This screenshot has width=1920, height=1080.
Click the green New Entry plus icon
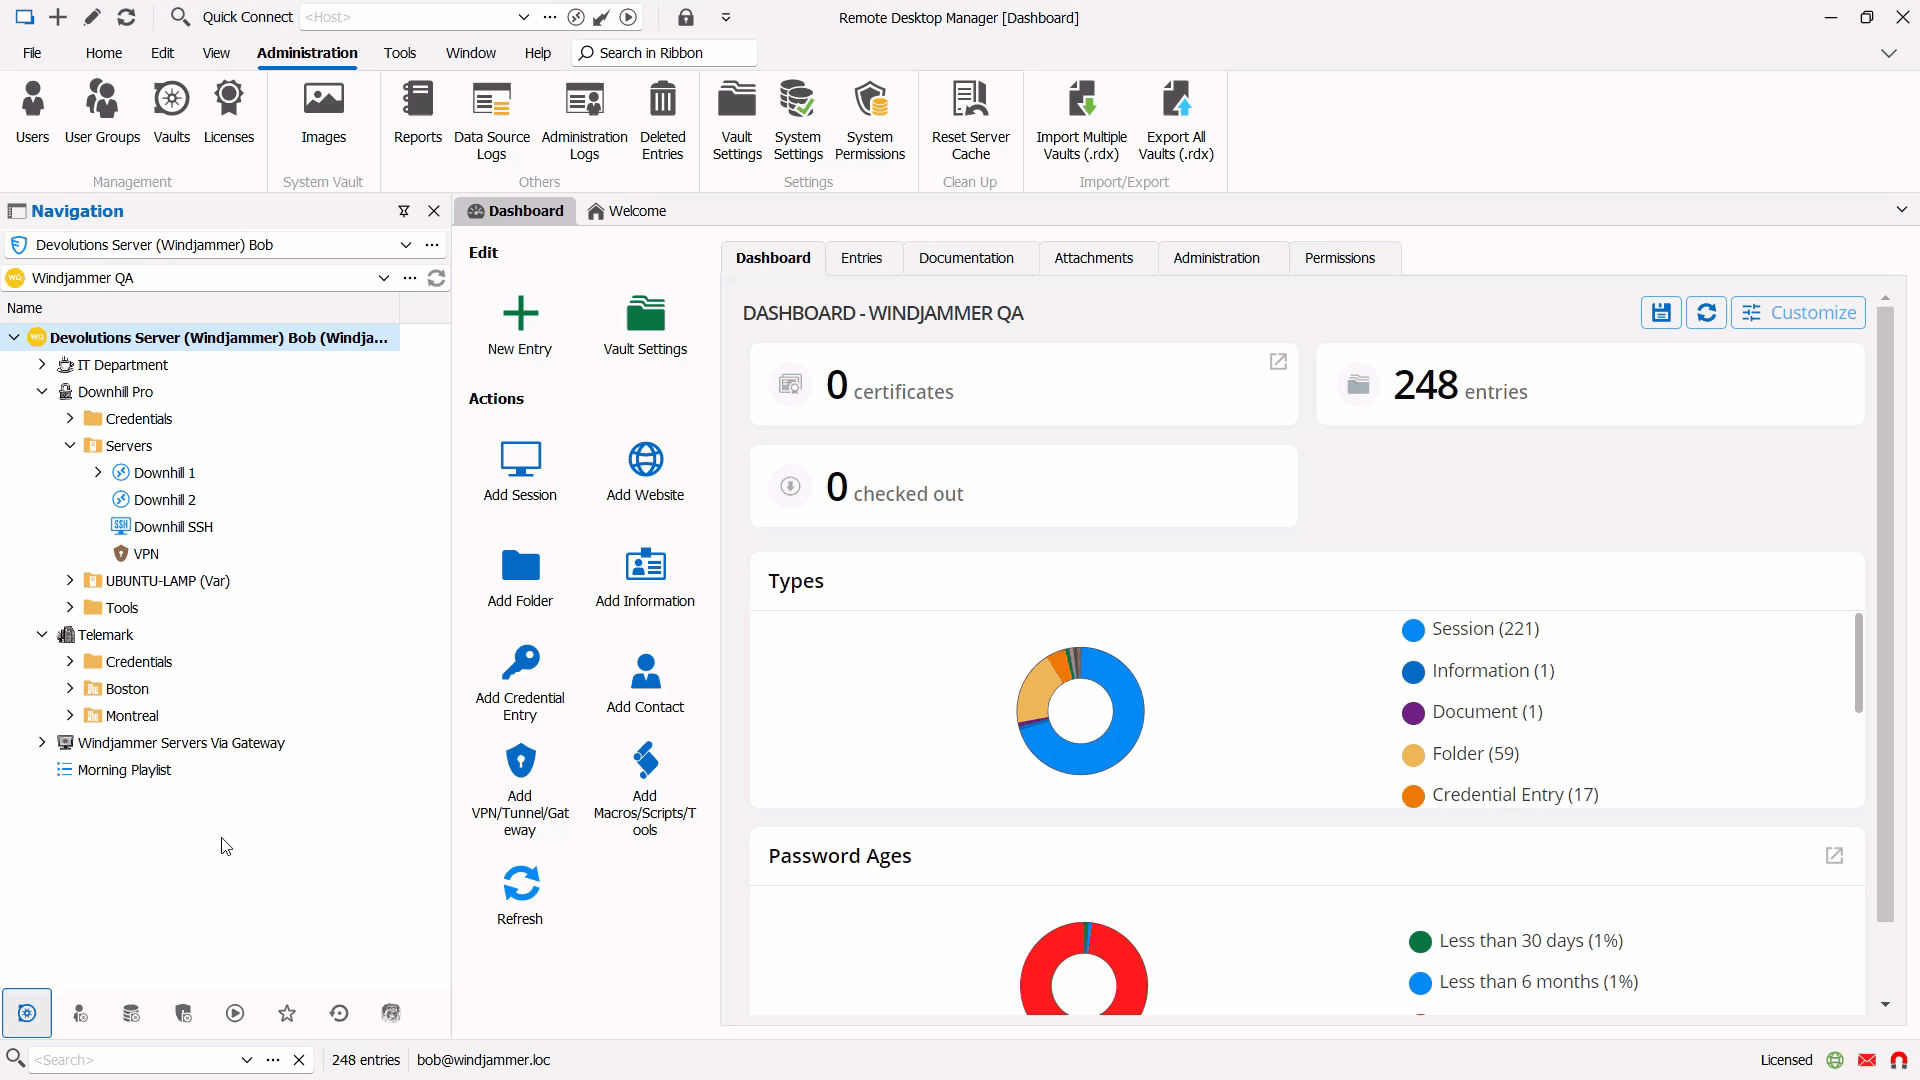click(x=520, y=314)
